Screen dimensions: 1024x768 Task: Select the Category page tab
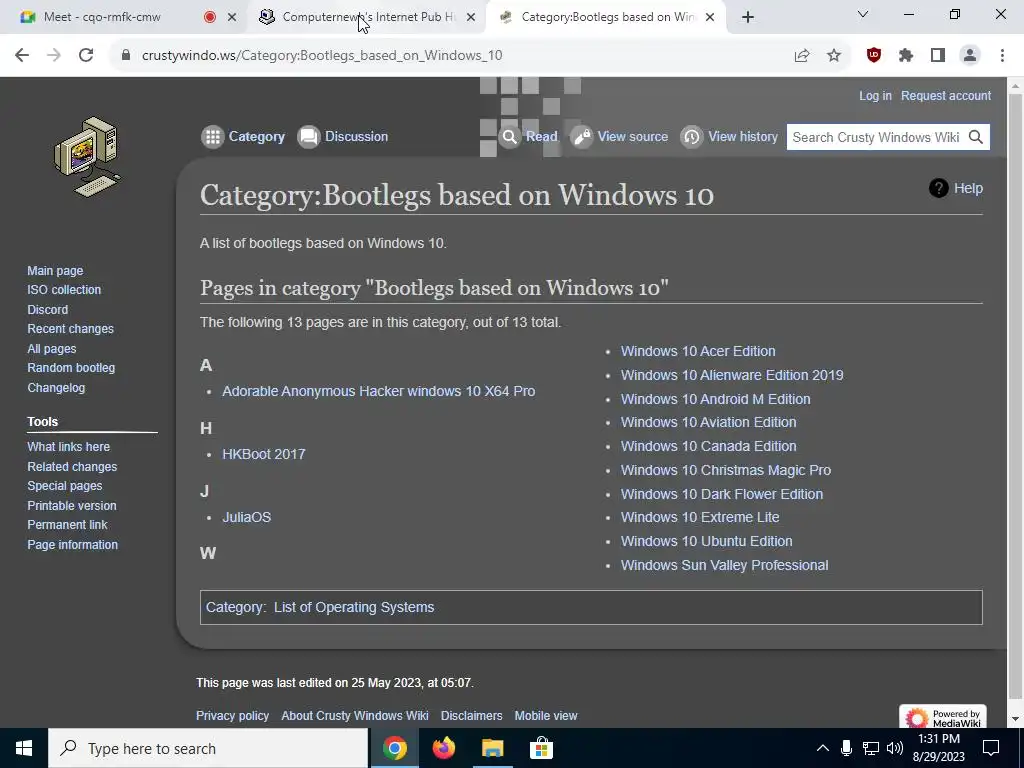tap(244, 136)
